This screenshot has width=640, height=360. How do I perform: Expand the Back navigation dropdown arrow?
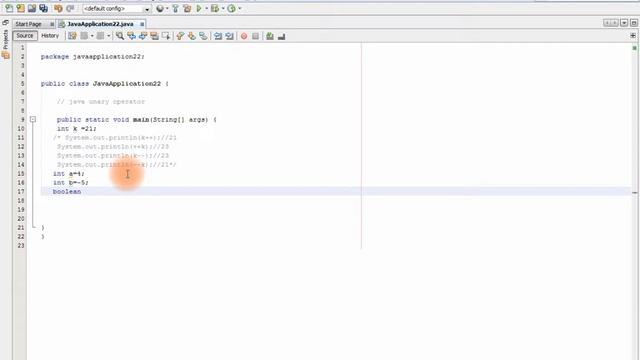pyautogui.click(x=92, y=36)
